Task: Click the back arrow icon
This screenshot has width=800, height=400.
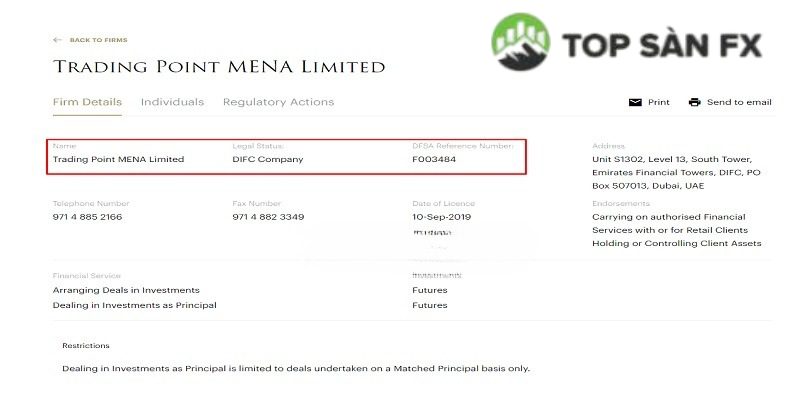Action: (x=57, y=40)
